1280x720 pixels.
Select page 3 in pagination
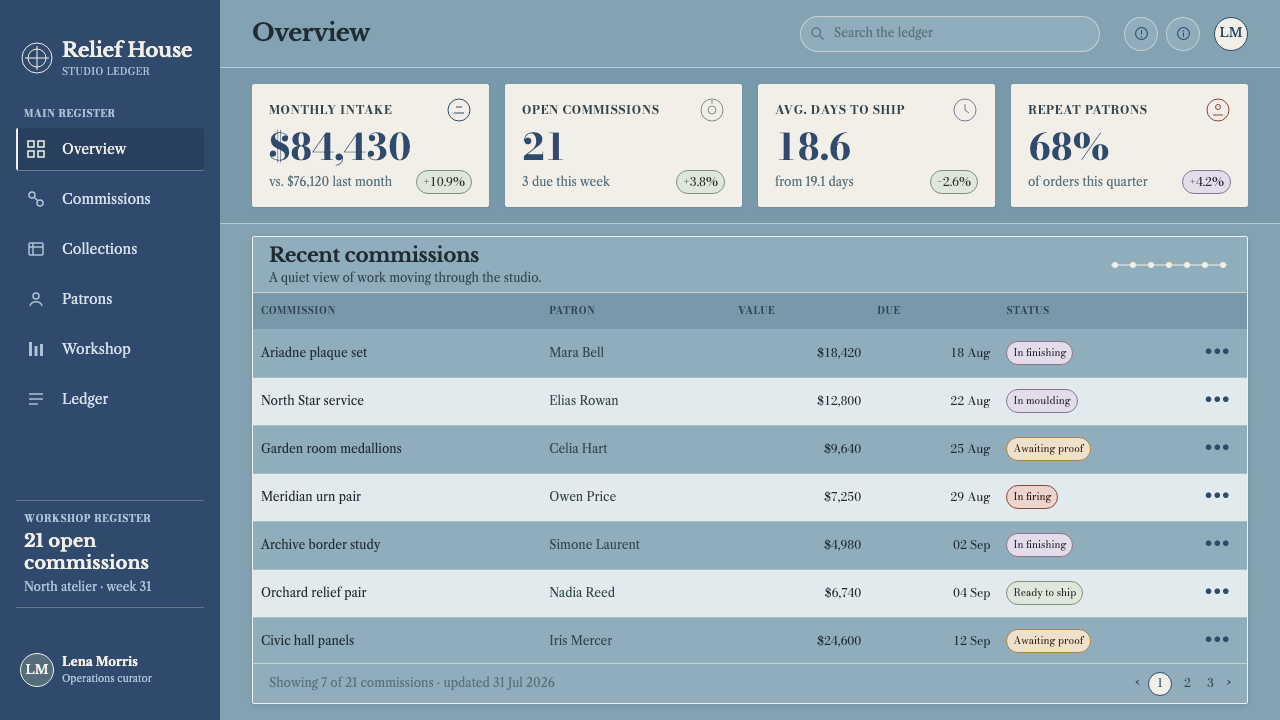pyautogui.click(x=1210, y=683)
